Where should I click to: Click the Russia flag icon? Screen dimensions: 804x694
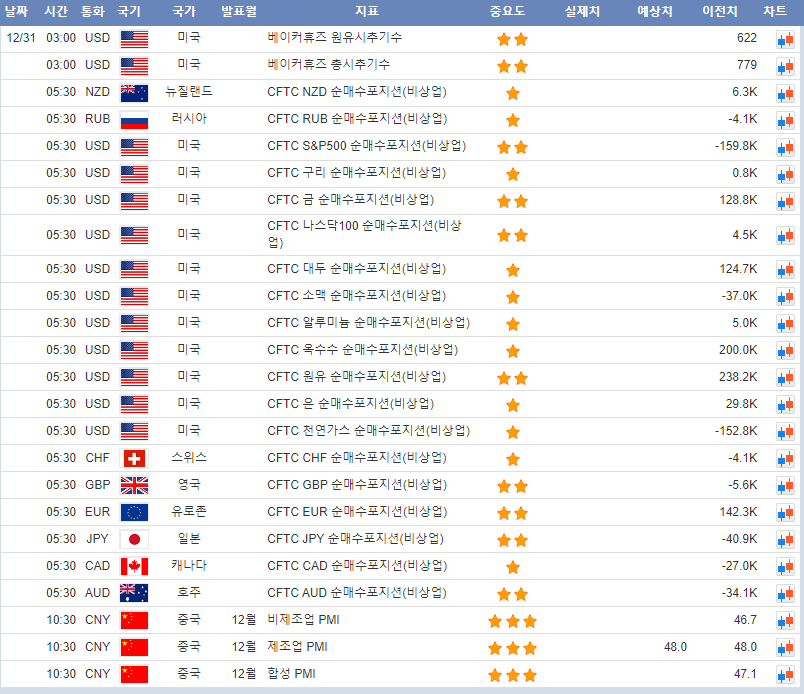click(134, 120)
